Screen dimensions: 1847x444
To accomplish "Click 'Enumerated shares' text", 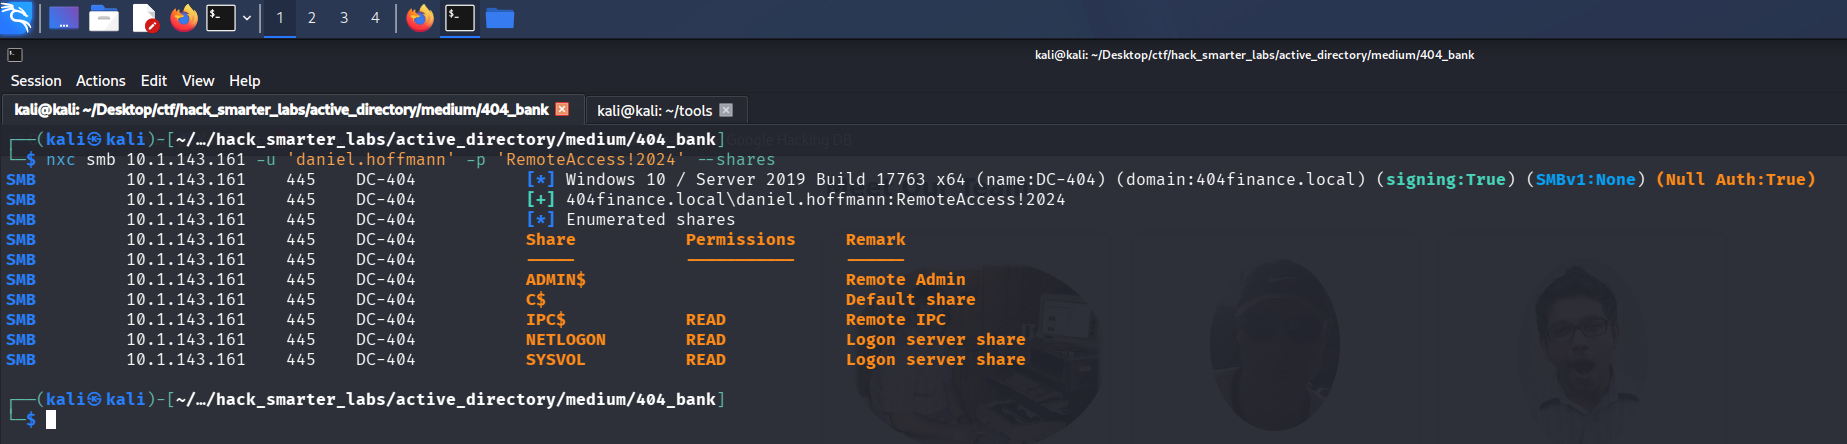I will tap(650, 220).
